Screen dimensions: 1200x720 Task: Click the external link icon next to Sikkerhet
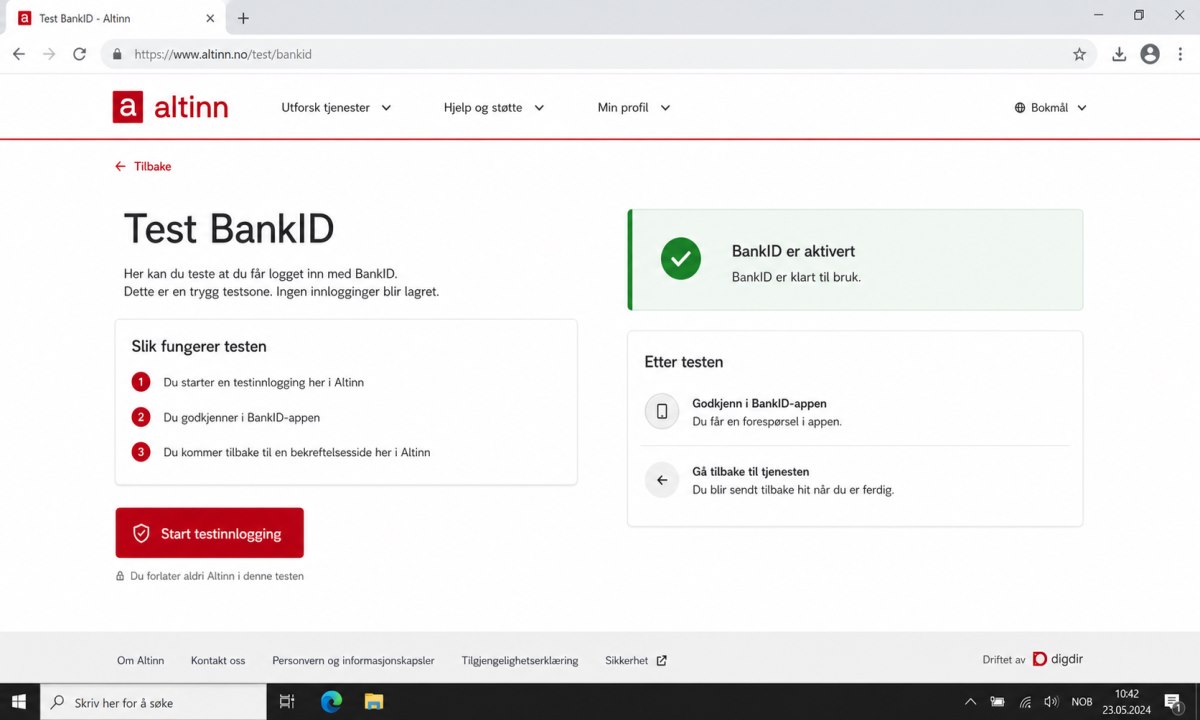(661, 661)
